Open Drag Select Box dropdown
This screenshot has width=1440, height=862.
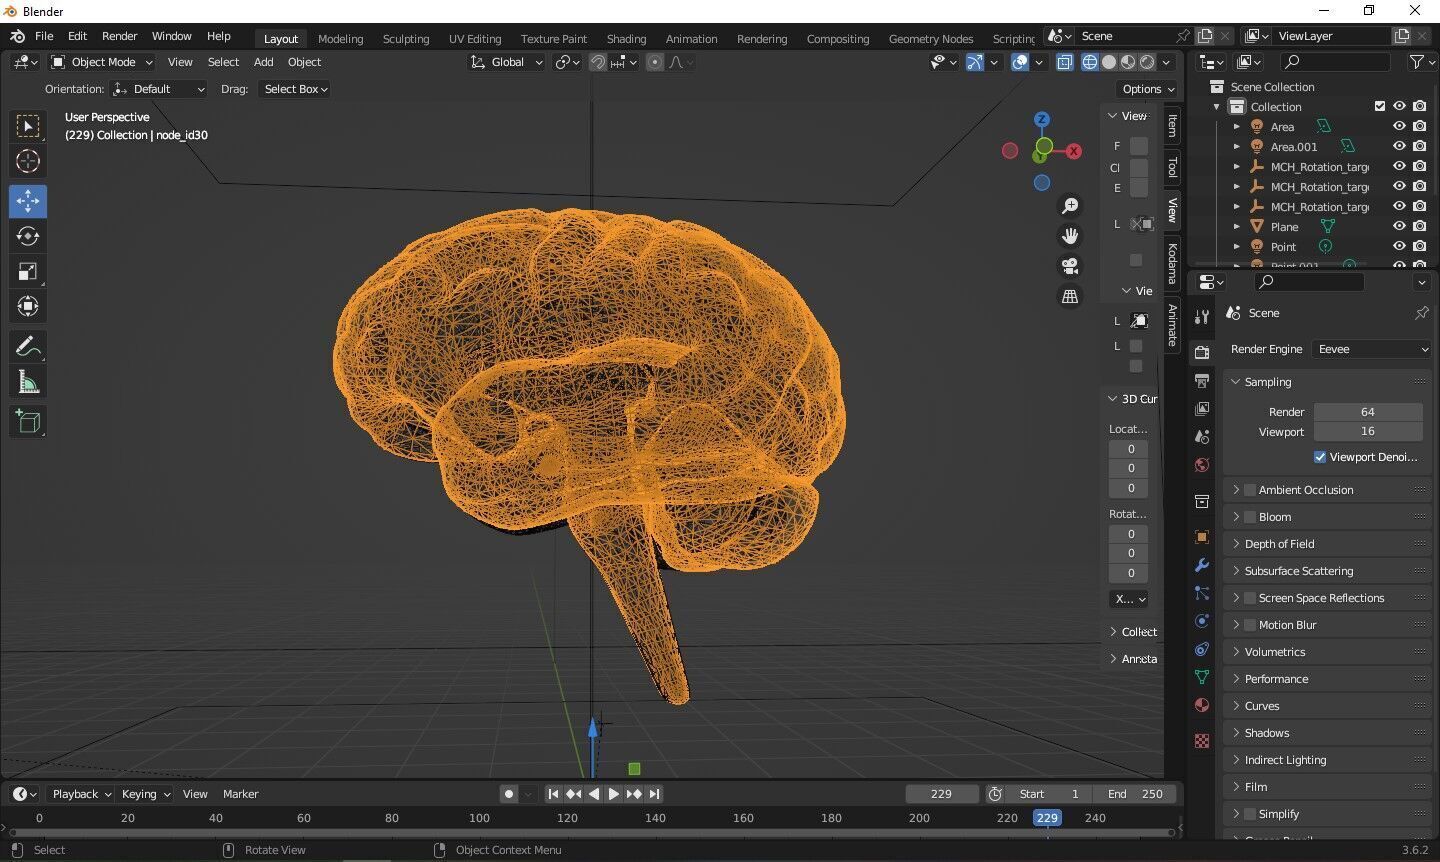295,89
